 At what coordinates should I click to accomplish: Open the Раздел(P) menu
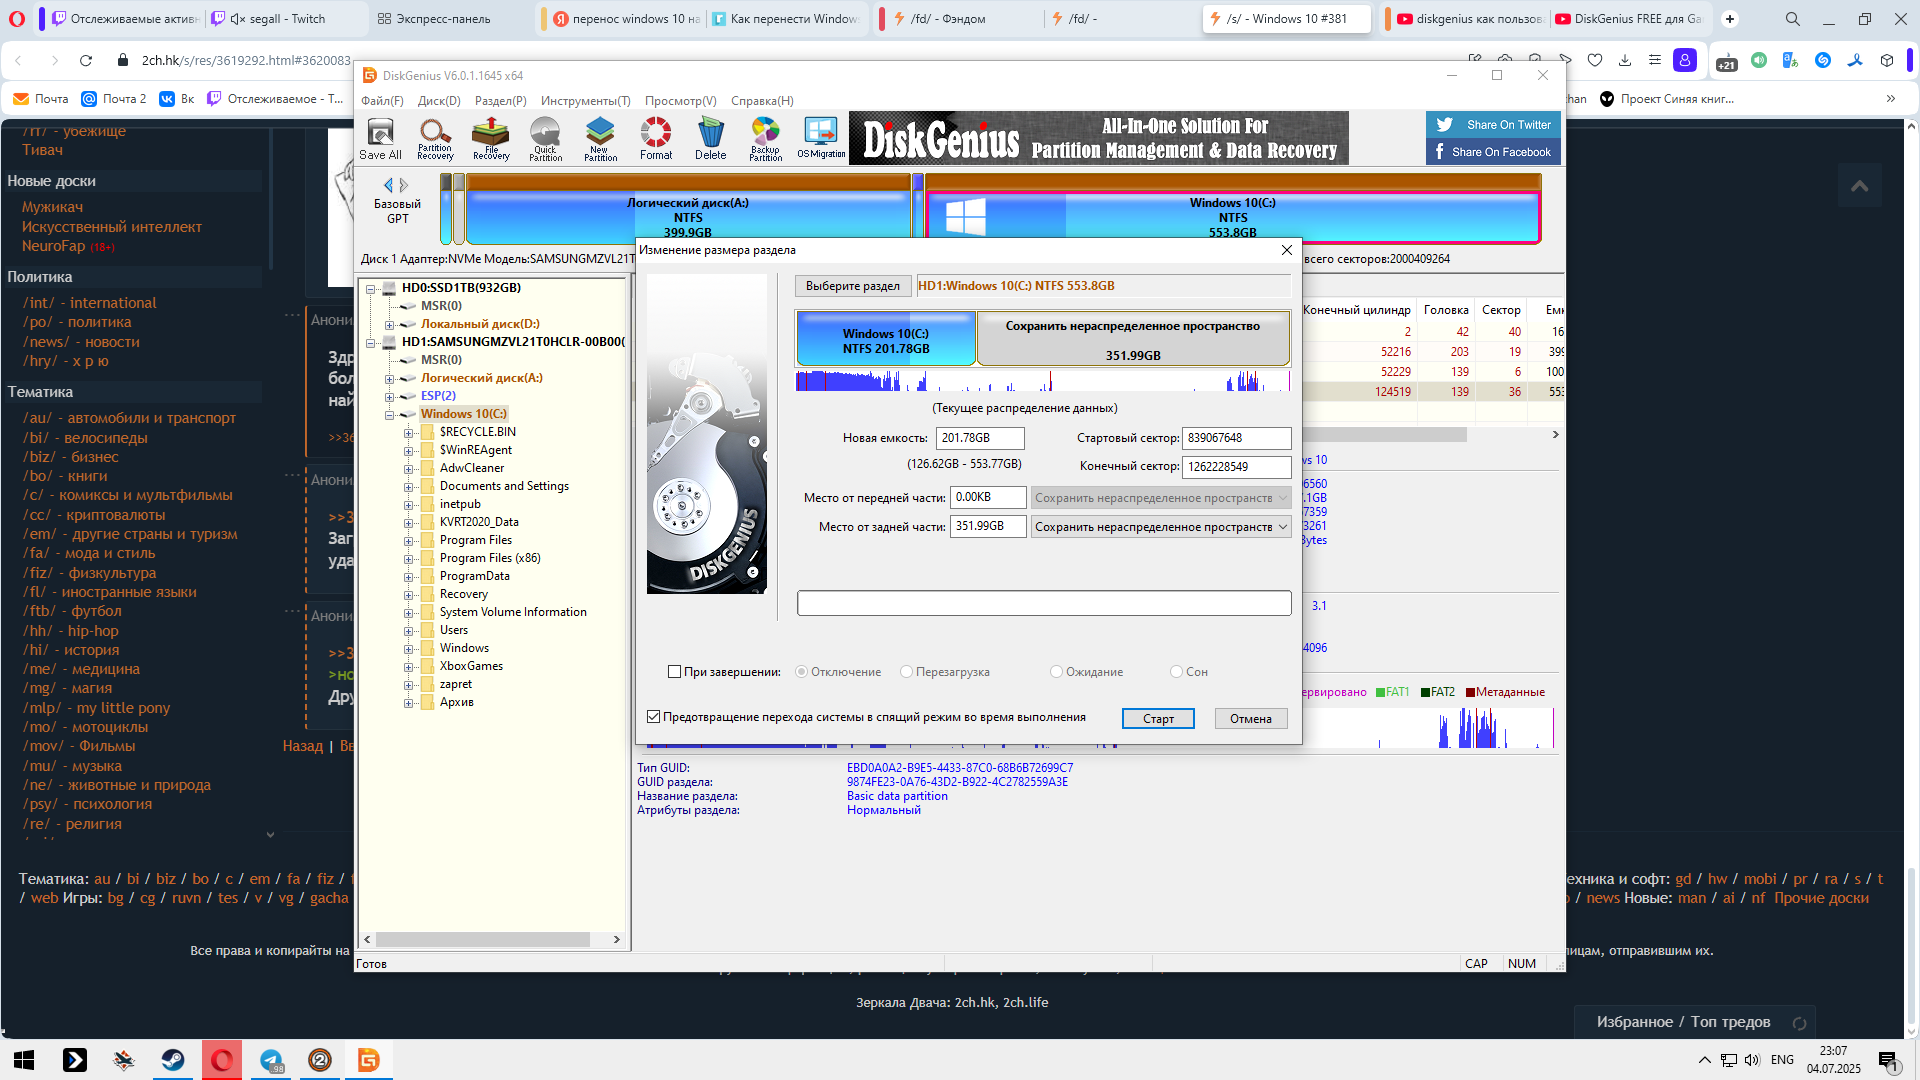500,101
